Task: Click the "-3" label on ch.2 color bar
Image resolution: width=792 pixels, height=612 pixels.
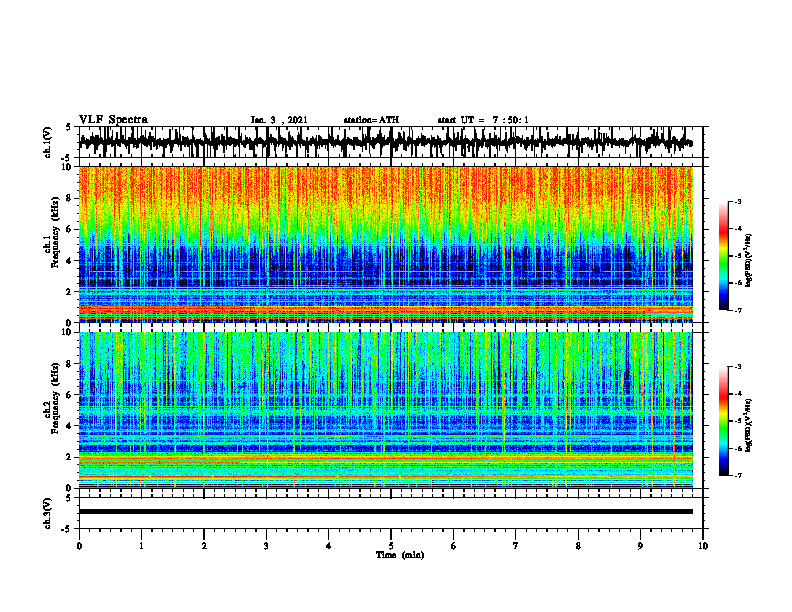Action: tap(738, 367)
